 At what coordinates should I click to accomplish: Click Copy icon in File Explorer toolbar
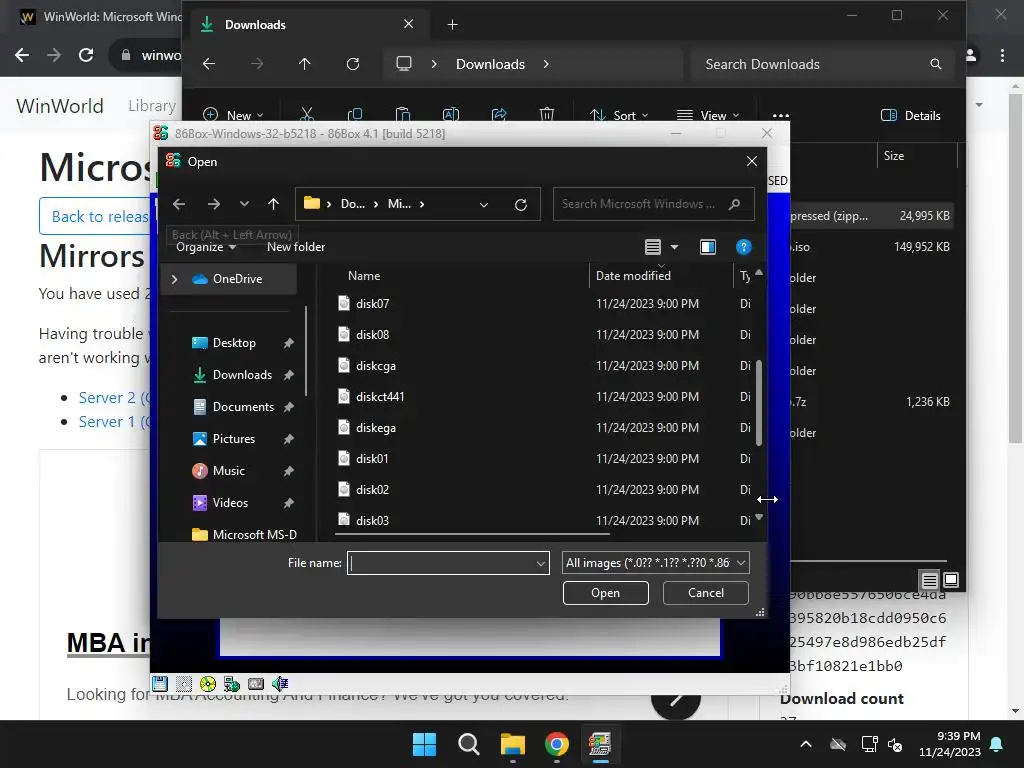click(355, 115)
